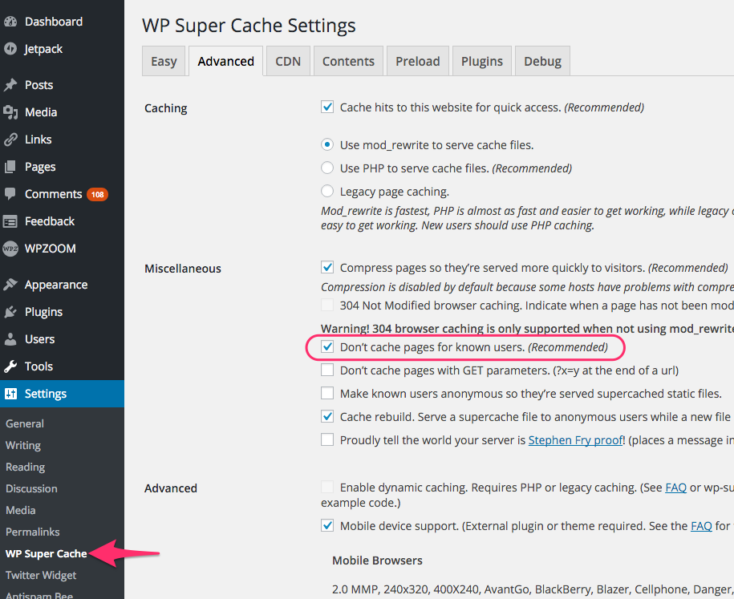
Task: Open the Reading settings submenu
Action: pos(25,467)
